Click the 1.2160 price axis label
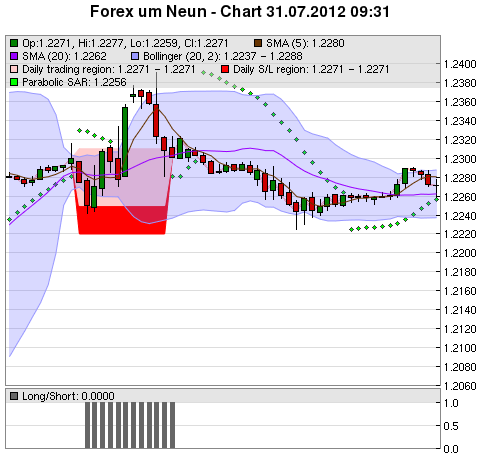Viewport: 480px width, 457px height. pyautogui.click(x=460, y=291)
